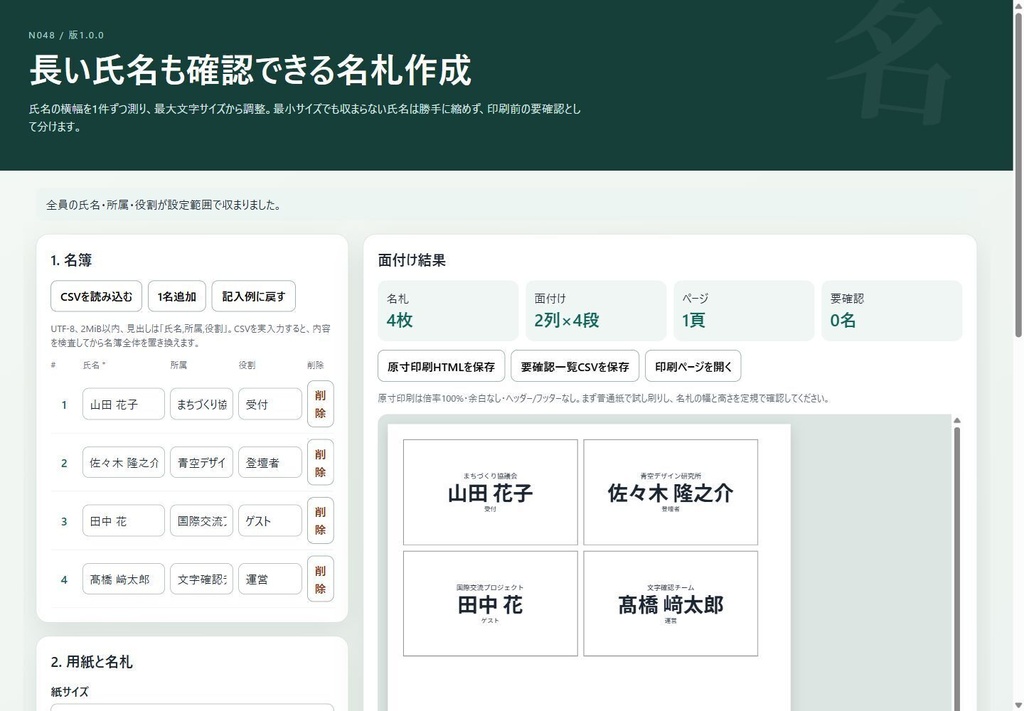Screen dimensions: 1024x711
Task: Click the page vertical scrollbar
Action: point(1018,175)
